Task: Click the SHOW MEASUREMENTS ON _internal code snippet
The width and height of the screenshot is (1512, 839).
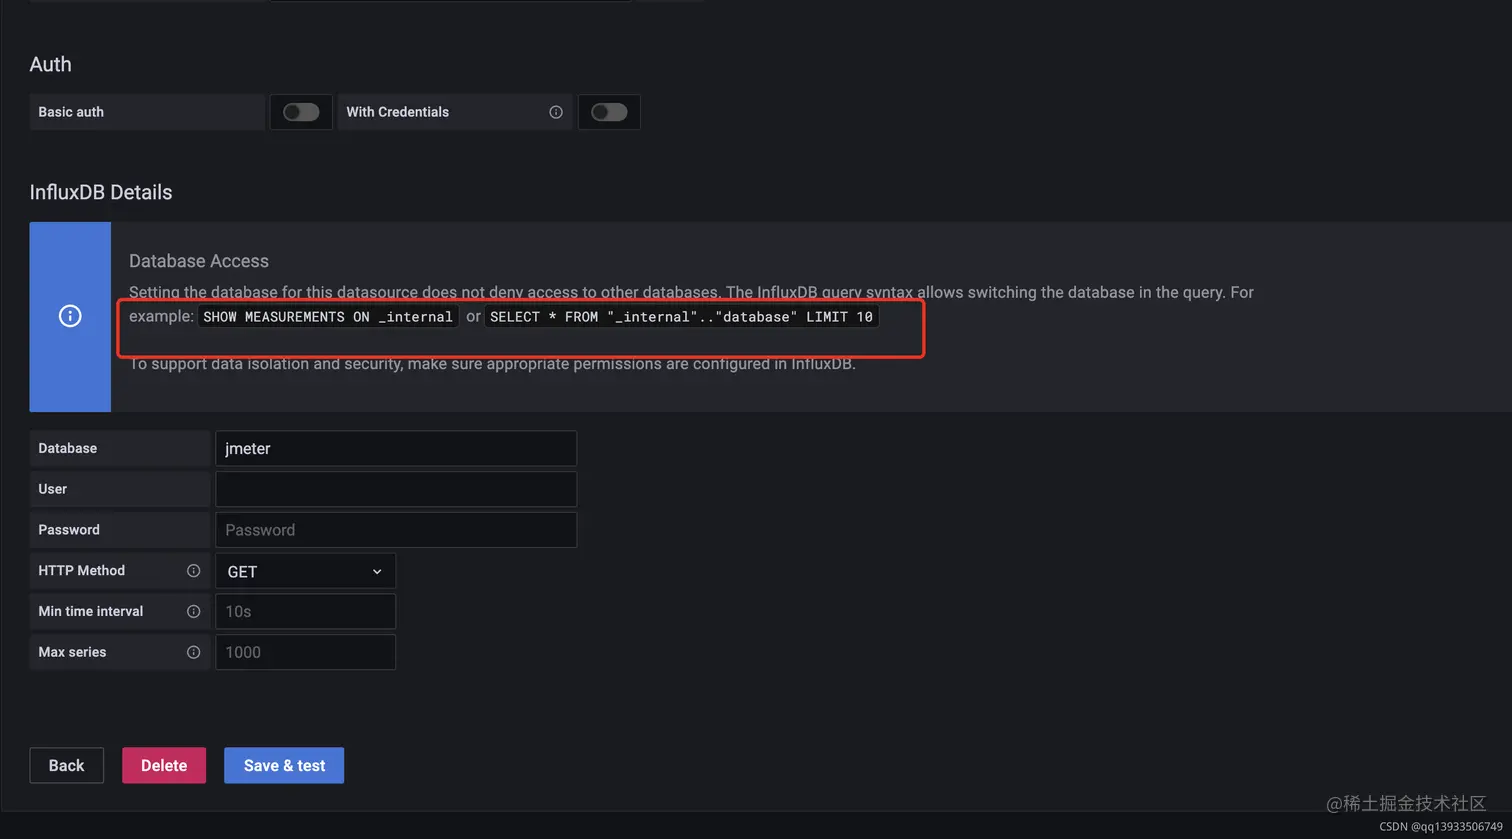Action: (328, 317)
